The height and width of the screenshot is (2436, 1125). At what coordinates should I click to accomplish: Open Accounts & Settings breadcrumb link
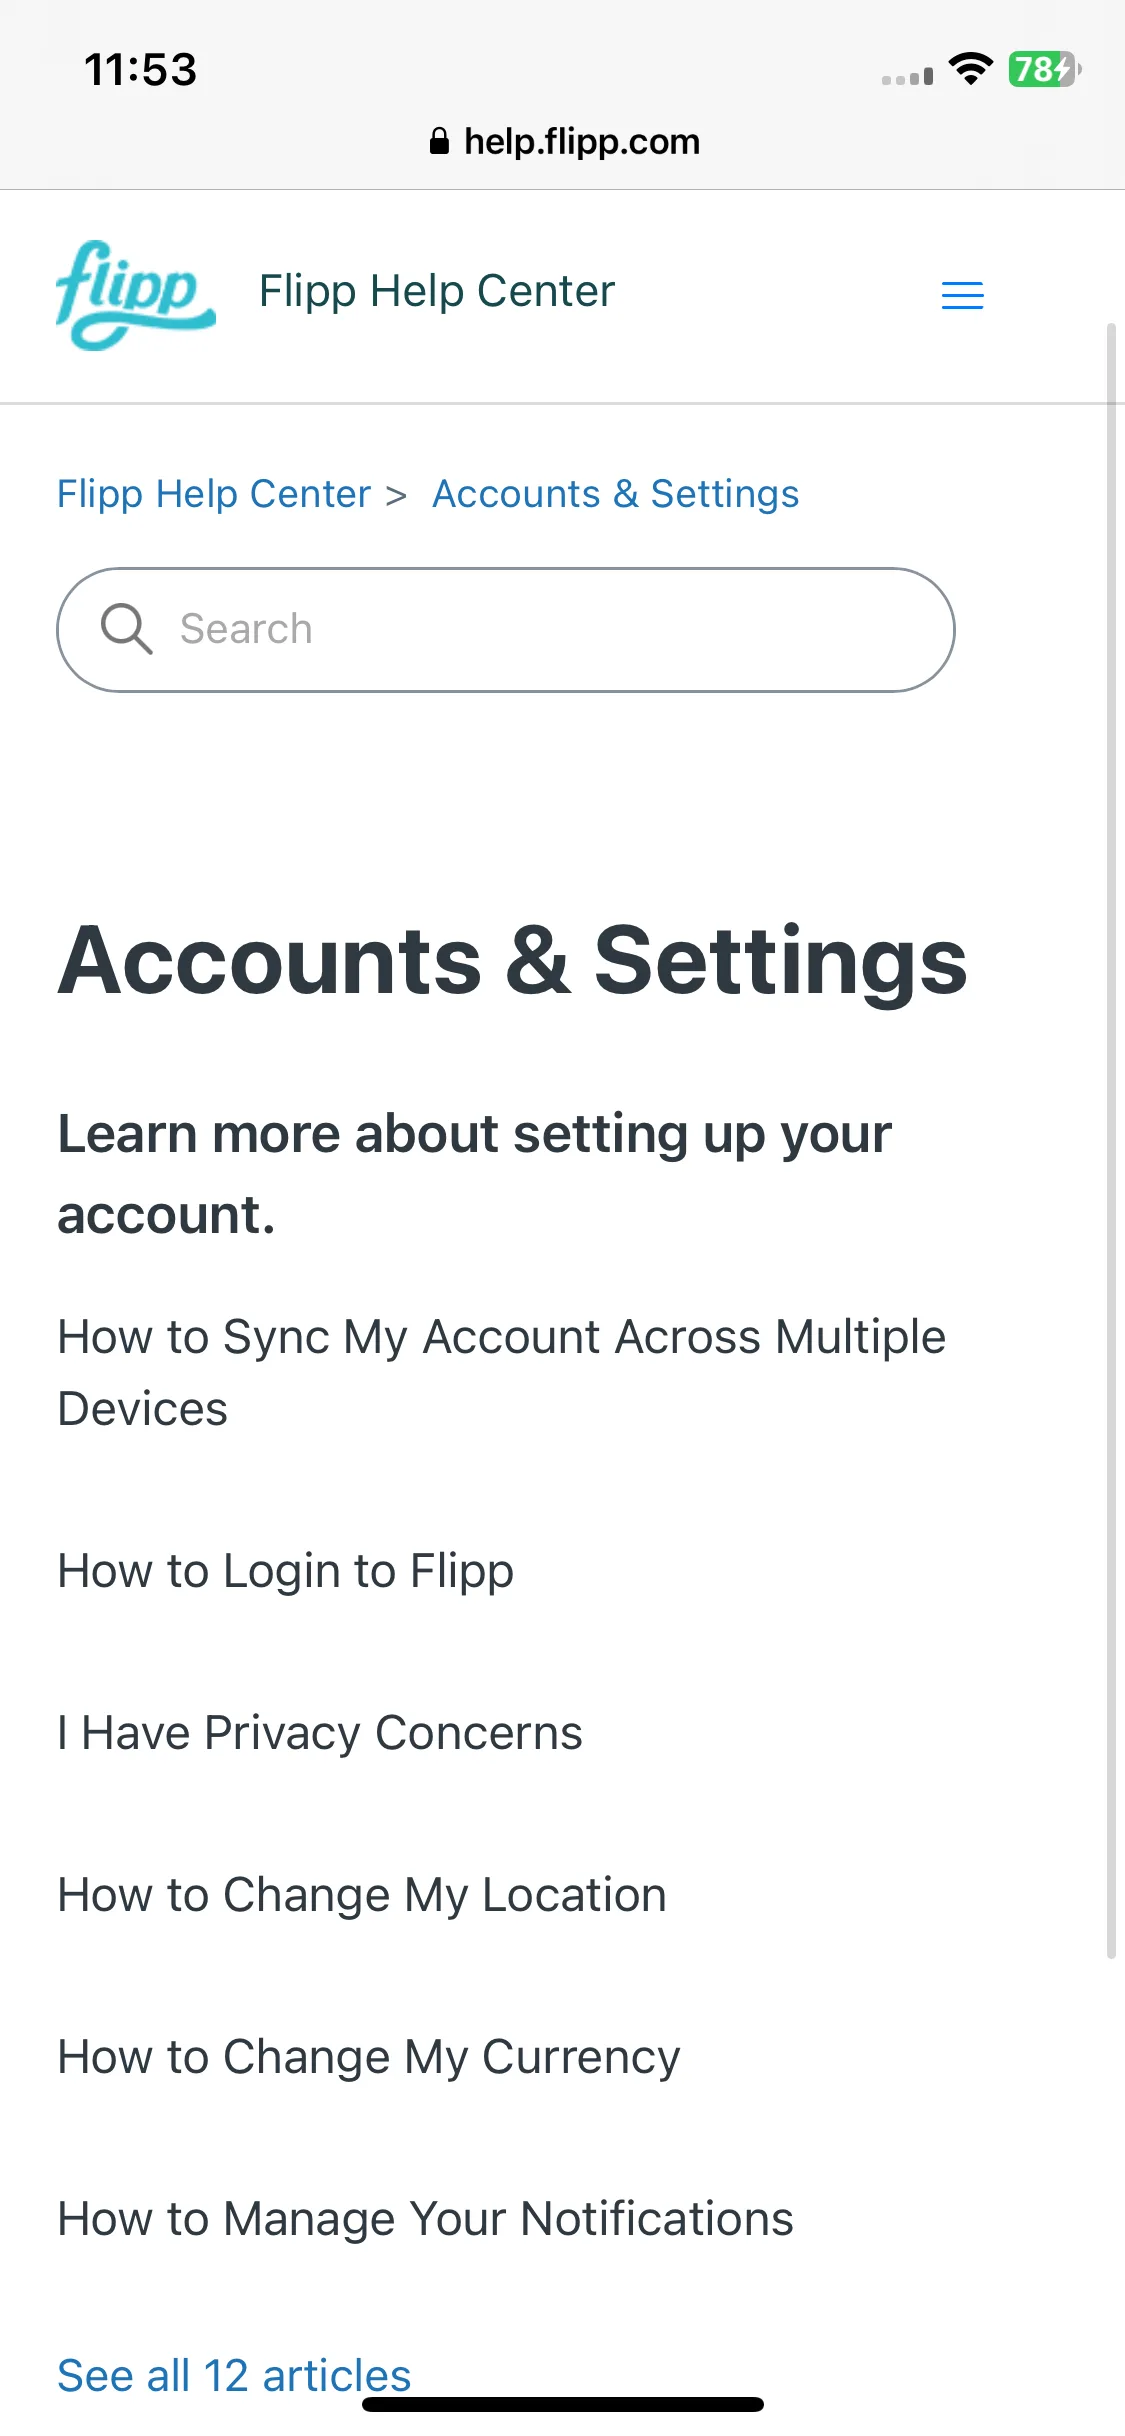pyautogui.click(x=615, y=494)
